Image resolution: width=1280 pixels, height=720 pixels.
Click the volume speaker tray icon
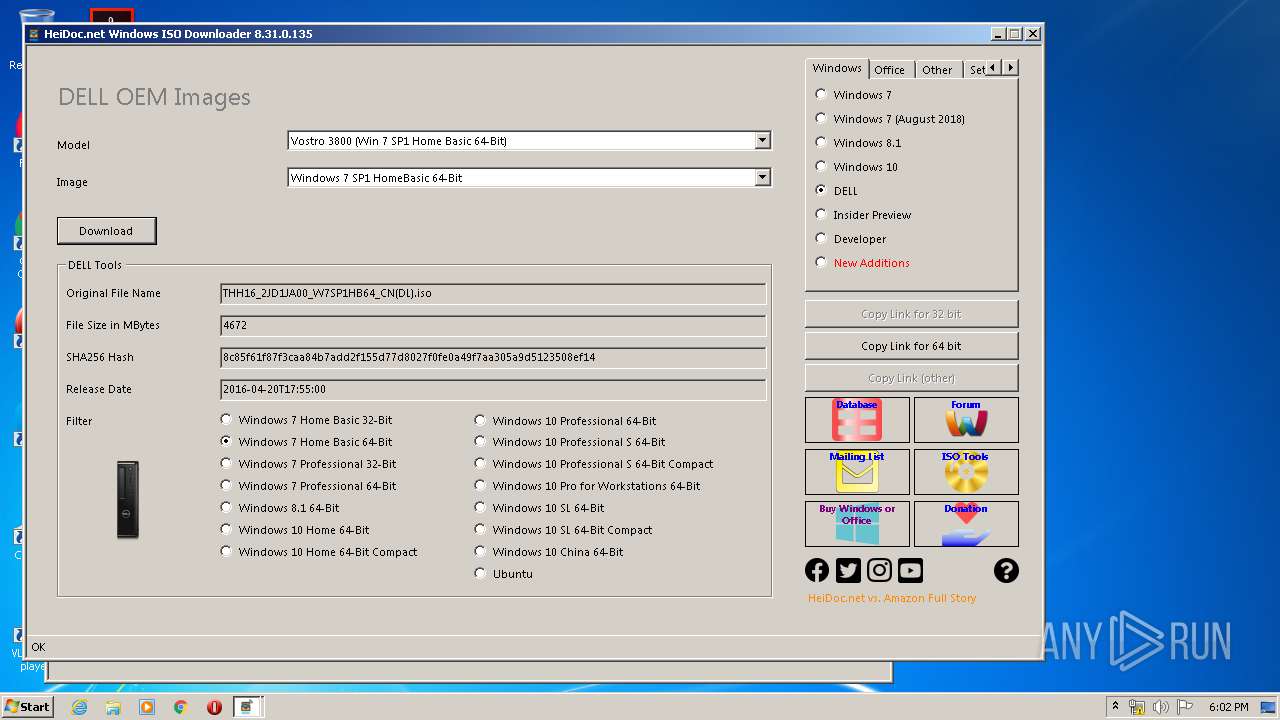pyautogui.click(x=1161, y=707)
